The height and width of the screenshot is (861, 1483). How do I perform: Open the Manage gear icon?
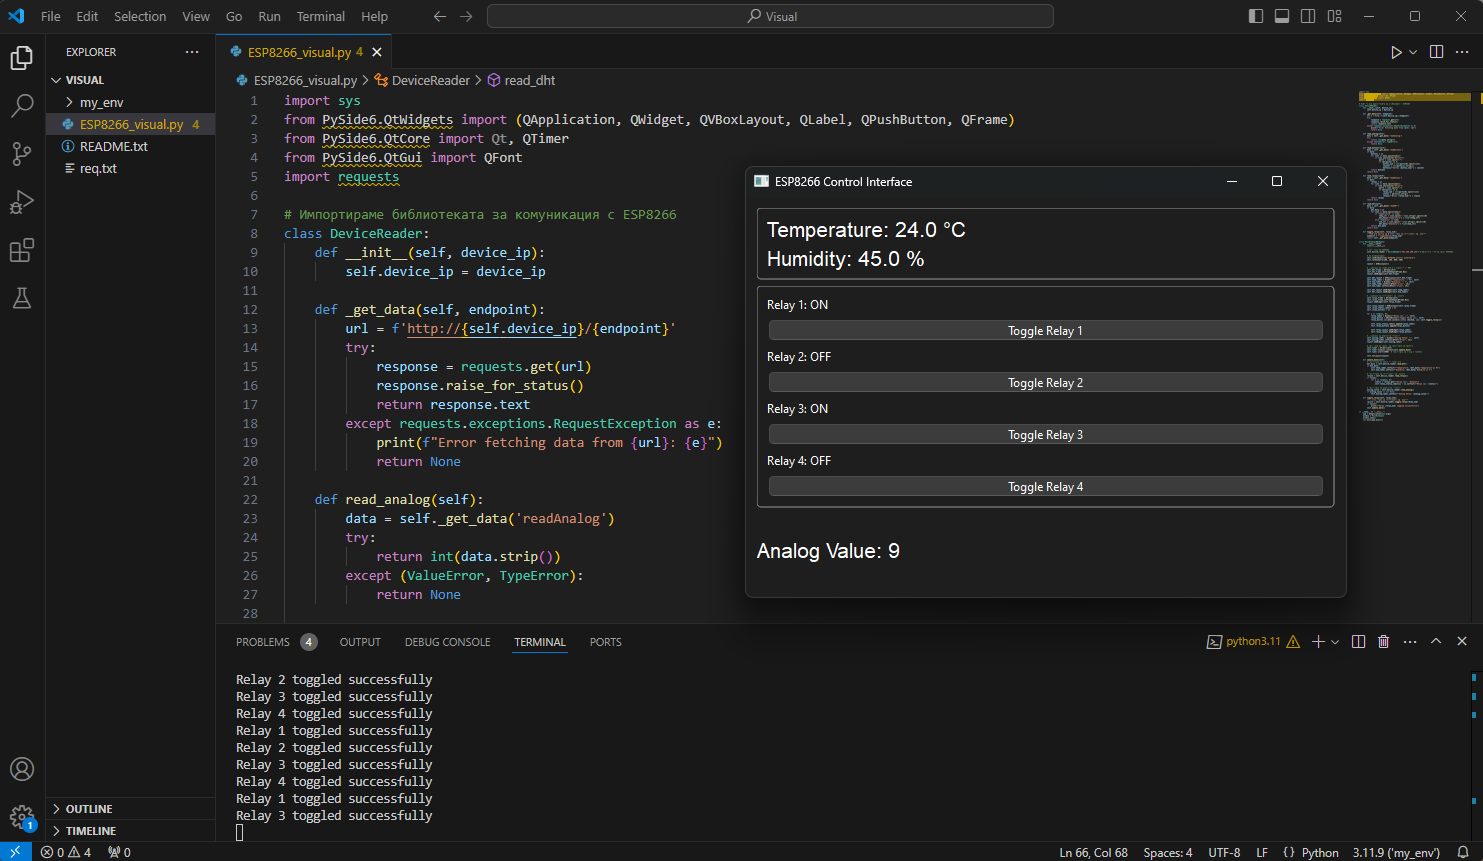point(22,817)
